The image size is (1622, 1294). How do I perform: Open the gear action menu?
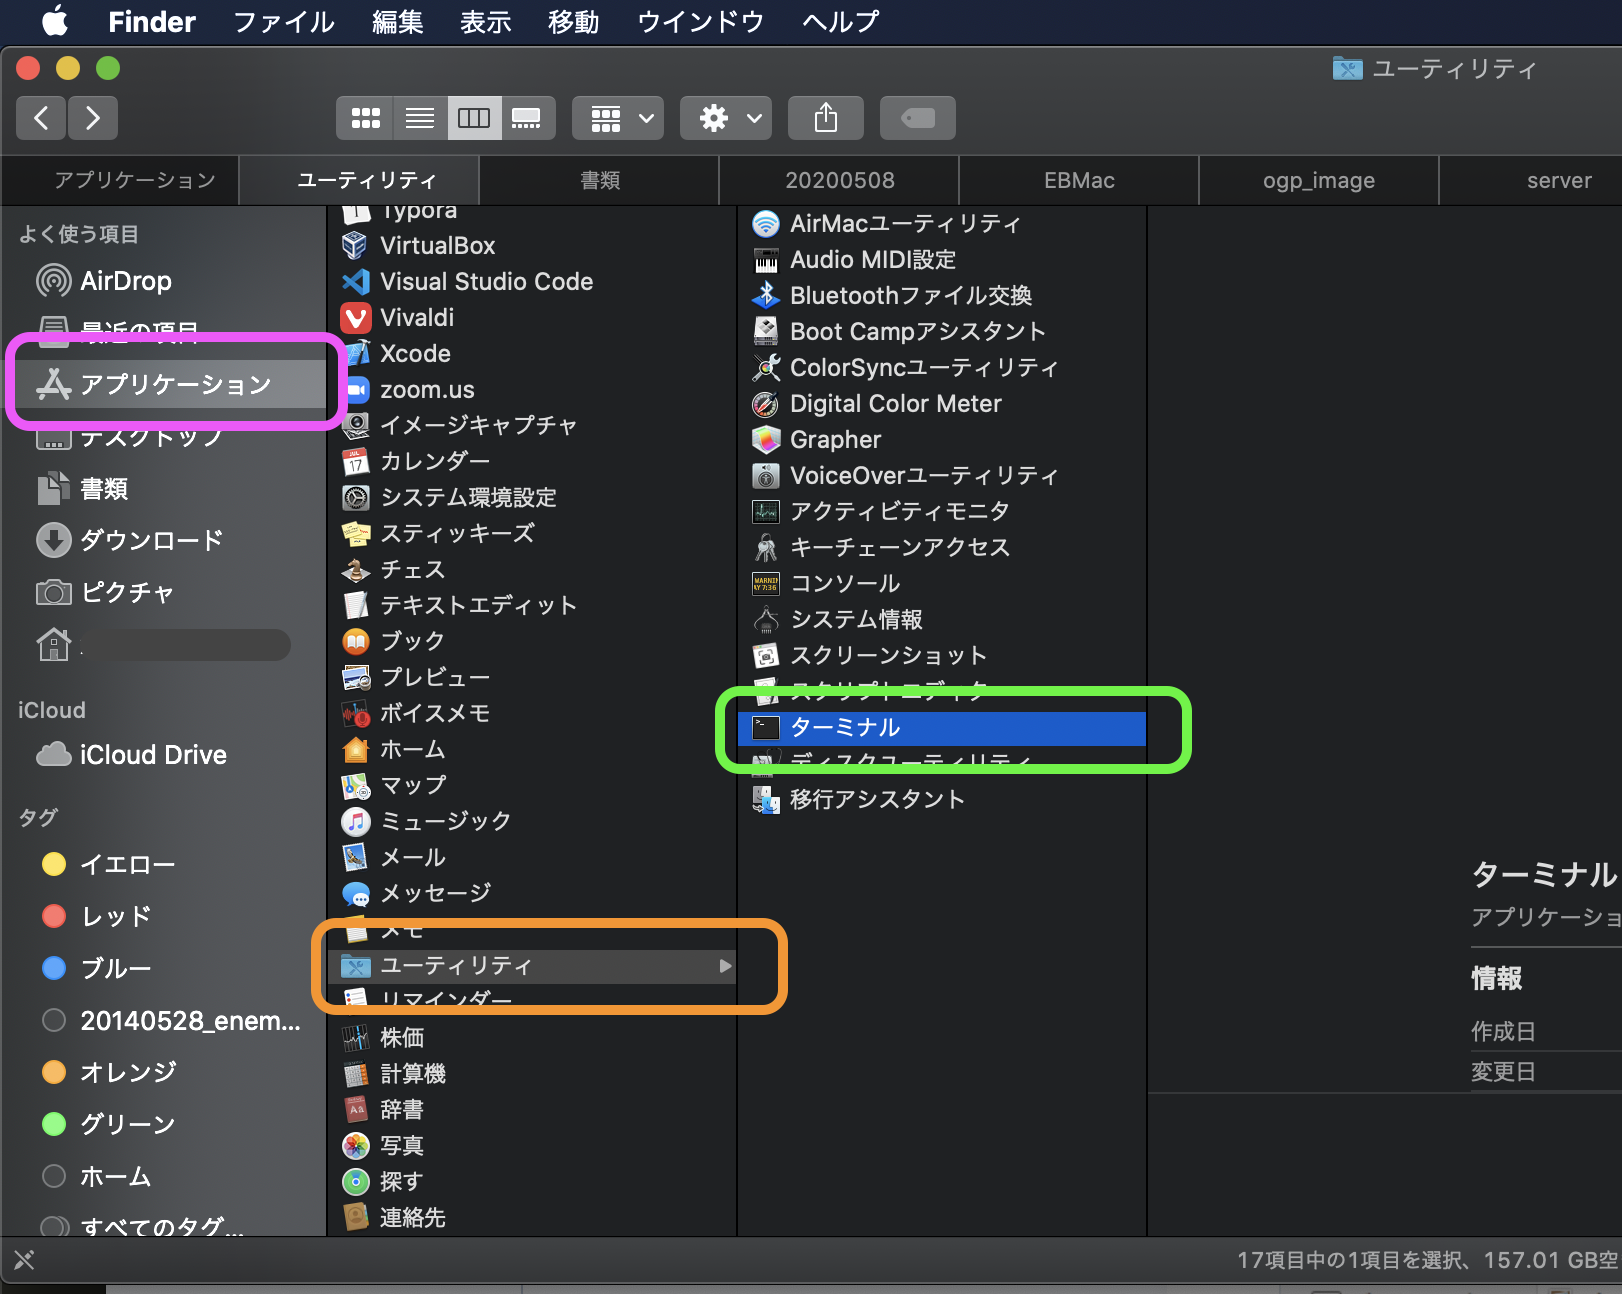pyautogui.click(x=726, y=118)
